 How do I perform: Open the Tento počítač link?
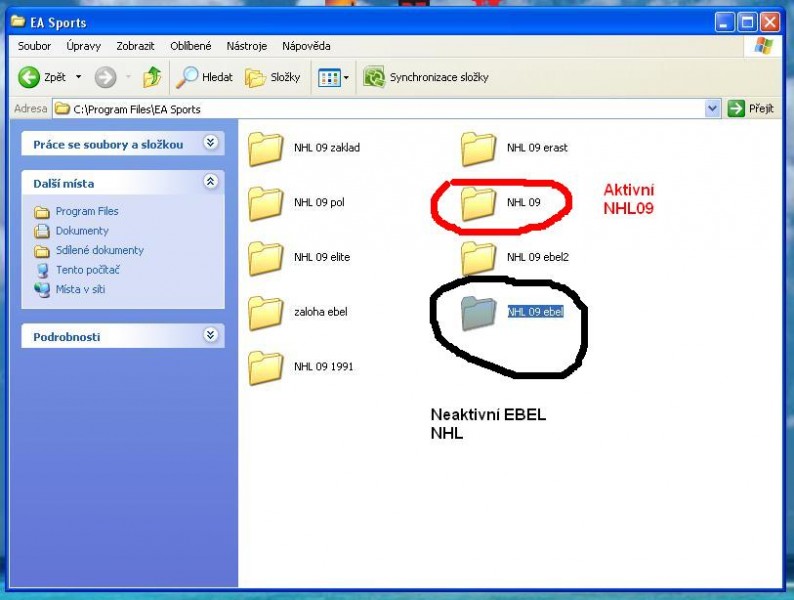tap(88, 270)
